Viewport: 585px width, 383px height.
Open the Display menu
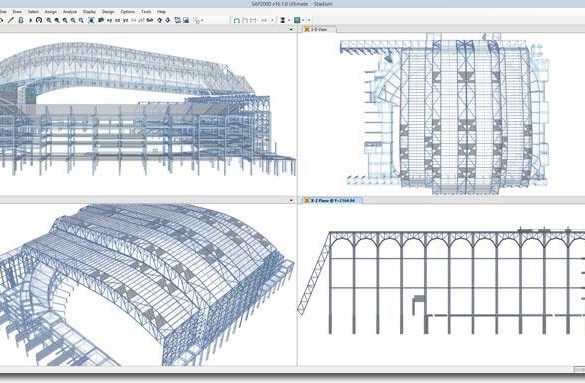coord(89,12)
